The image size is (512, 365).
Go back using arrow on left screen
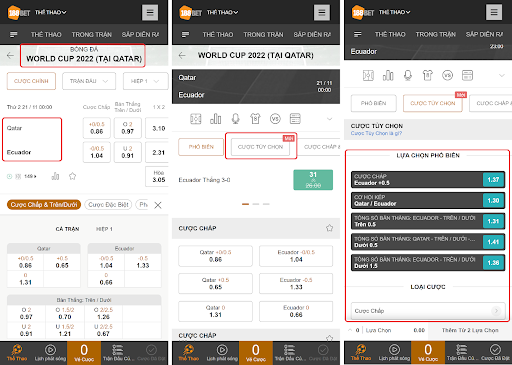(10, 55)
